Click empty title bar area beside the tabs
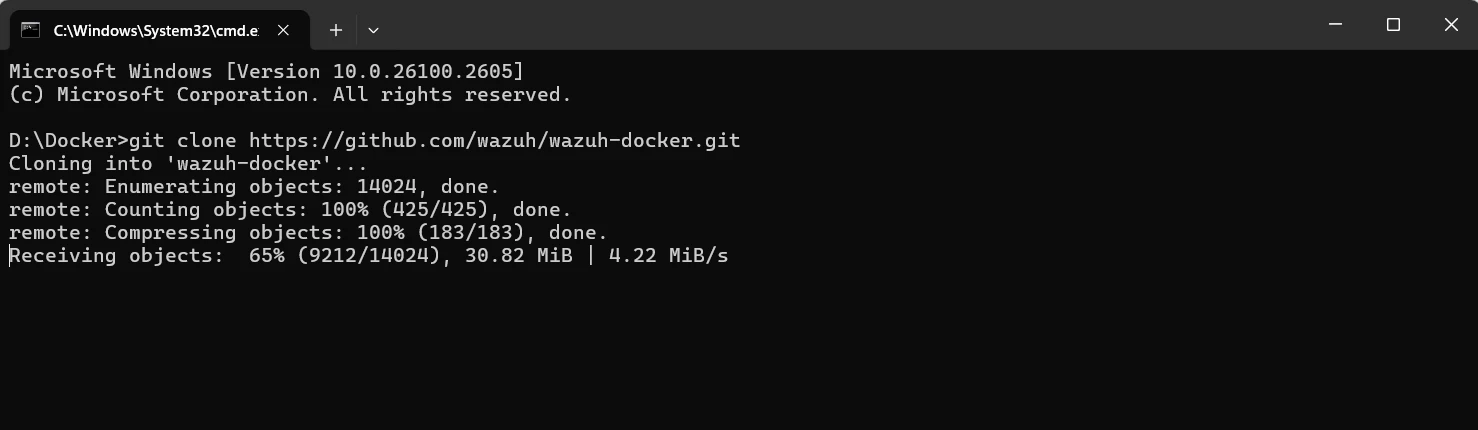 [800, 25]
